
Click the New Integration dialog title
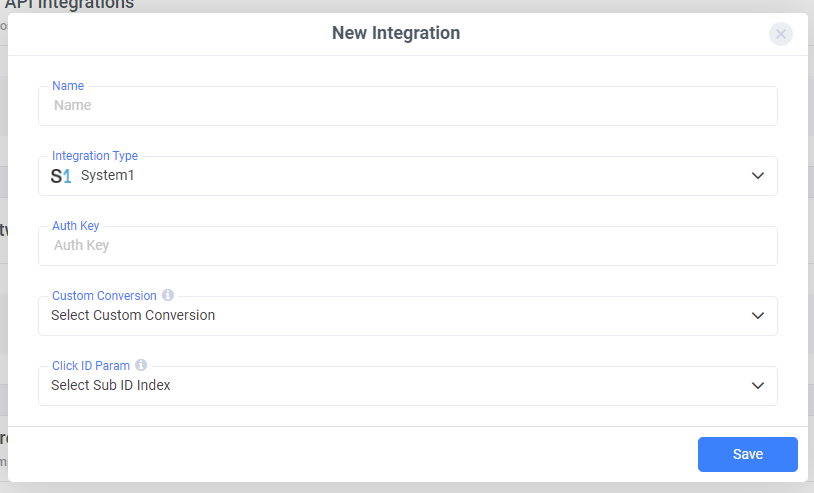pos(396,33)
